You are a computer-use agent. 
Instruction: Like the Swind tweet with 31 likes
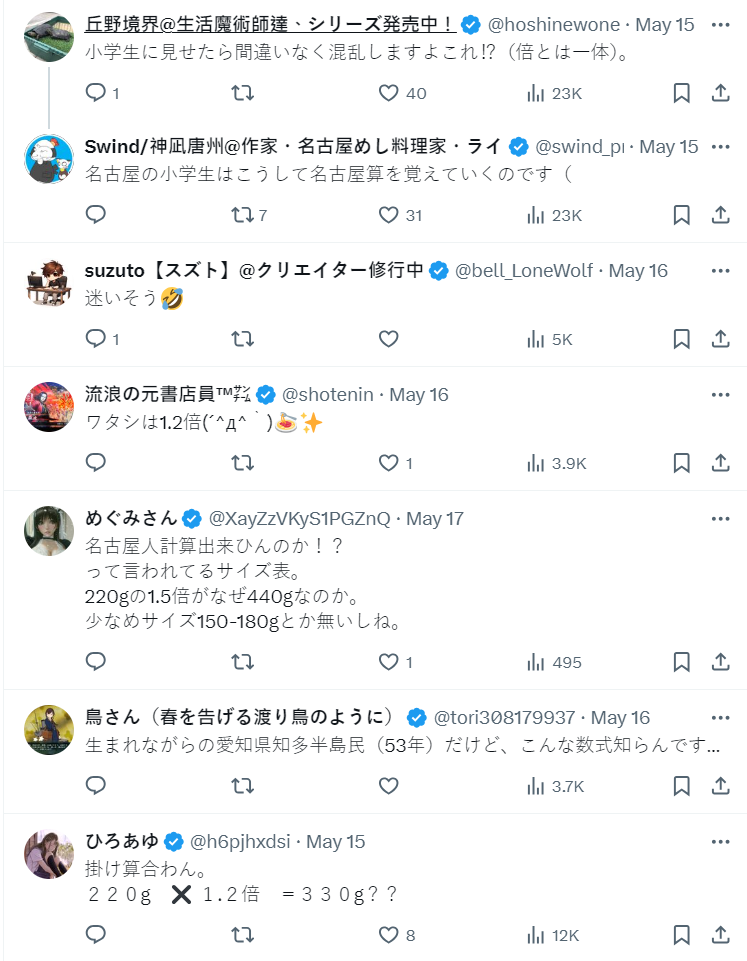[389, 215]
